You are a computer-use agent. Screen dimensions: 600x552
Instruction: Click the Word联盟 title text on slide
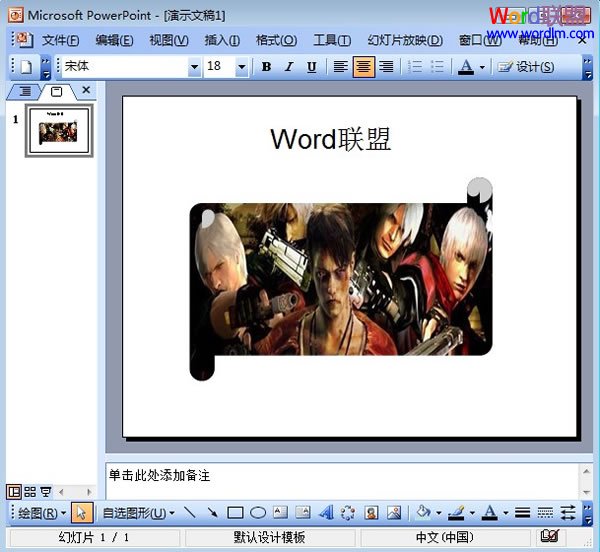click(x=331, y=139)
